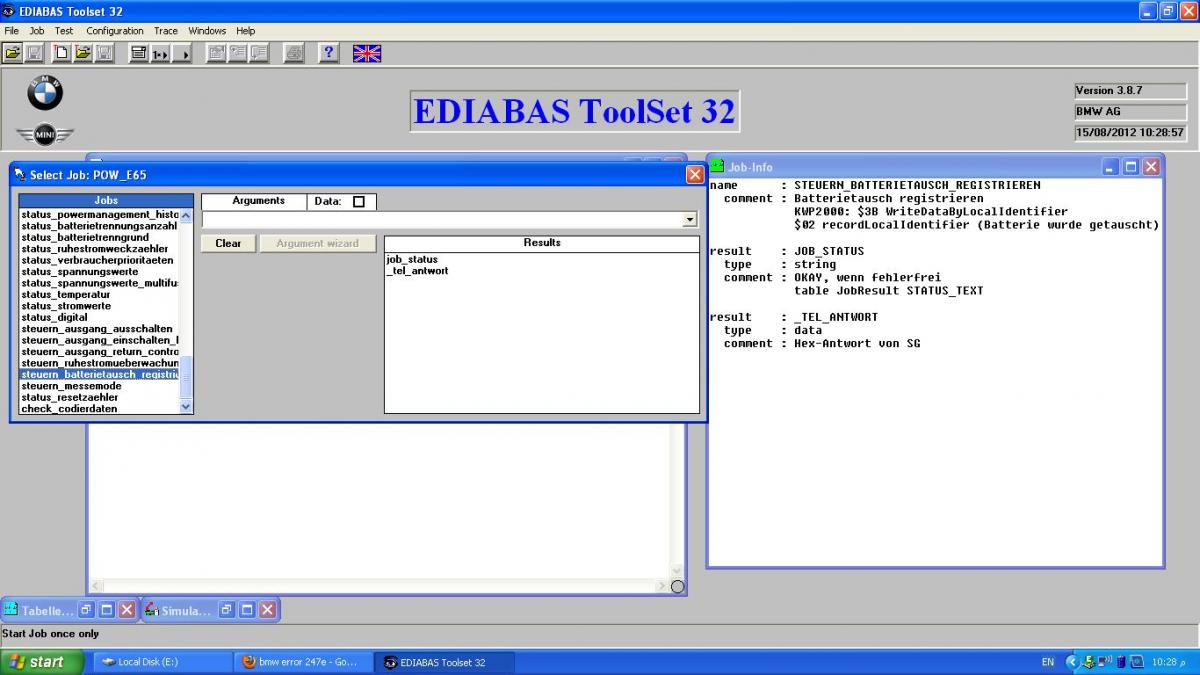The width and height of the screenshot is (1200, 675).
Task: Click the Tabelle minimized window icon
Action: (11, 609)
